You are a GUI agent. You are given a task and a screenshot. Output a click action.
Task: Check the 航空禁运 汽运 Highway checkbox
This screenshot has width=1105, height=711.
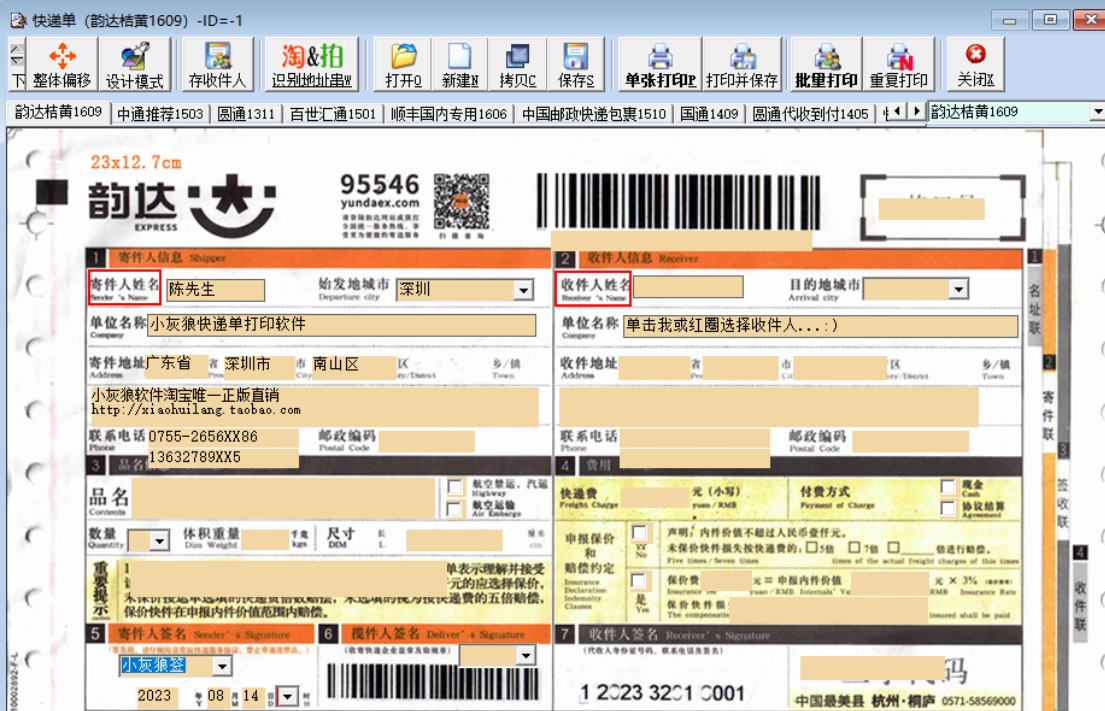[455, 487]
